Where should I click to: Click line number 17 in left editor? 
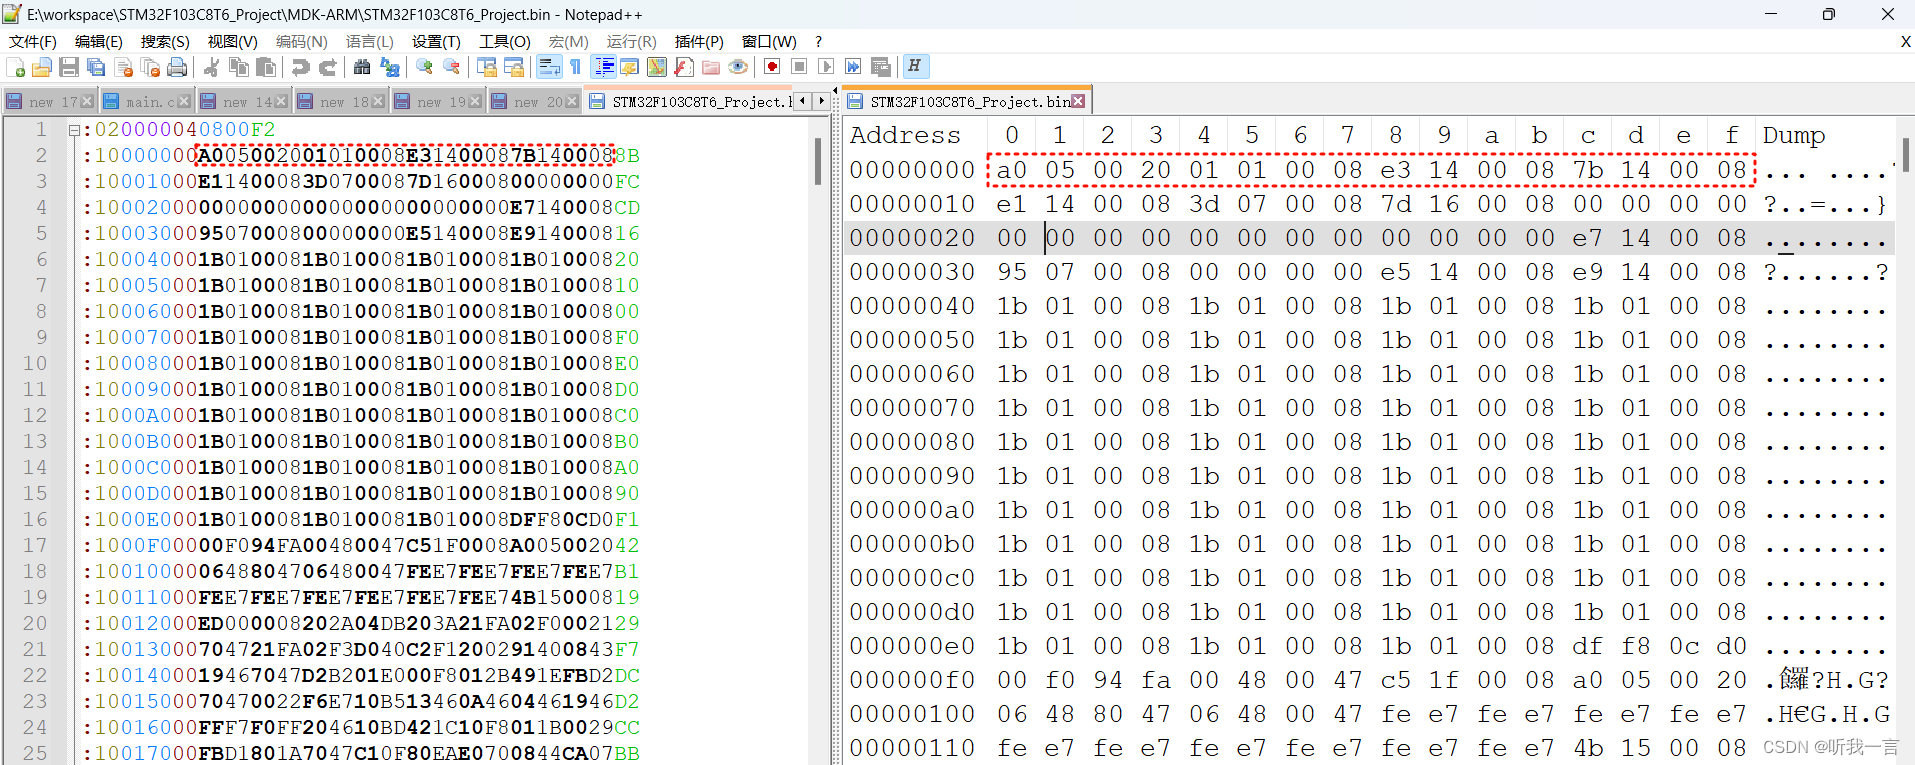(x=35, y=545)
